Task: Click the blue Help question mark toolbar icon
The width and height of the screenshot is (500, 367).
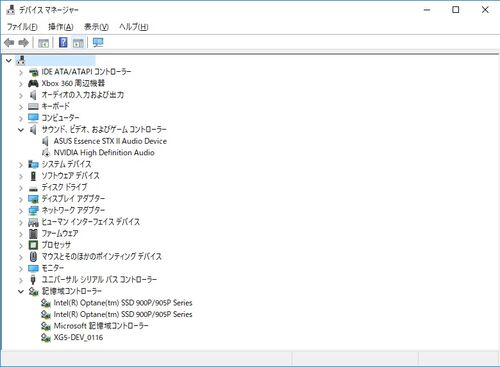Action: click(x=63, y=42)
